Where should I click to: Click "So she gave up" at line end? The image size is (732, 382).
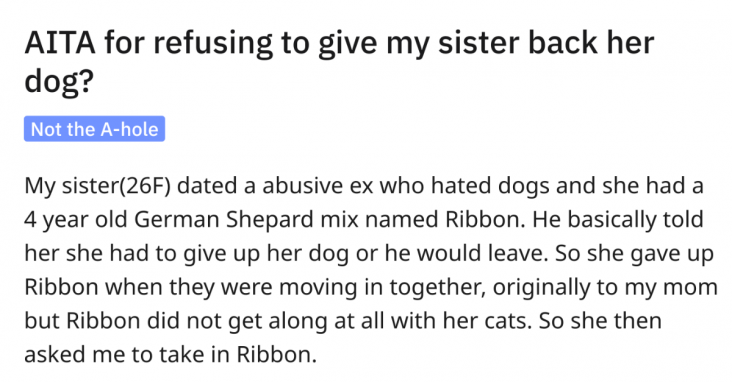coord(634,254)
